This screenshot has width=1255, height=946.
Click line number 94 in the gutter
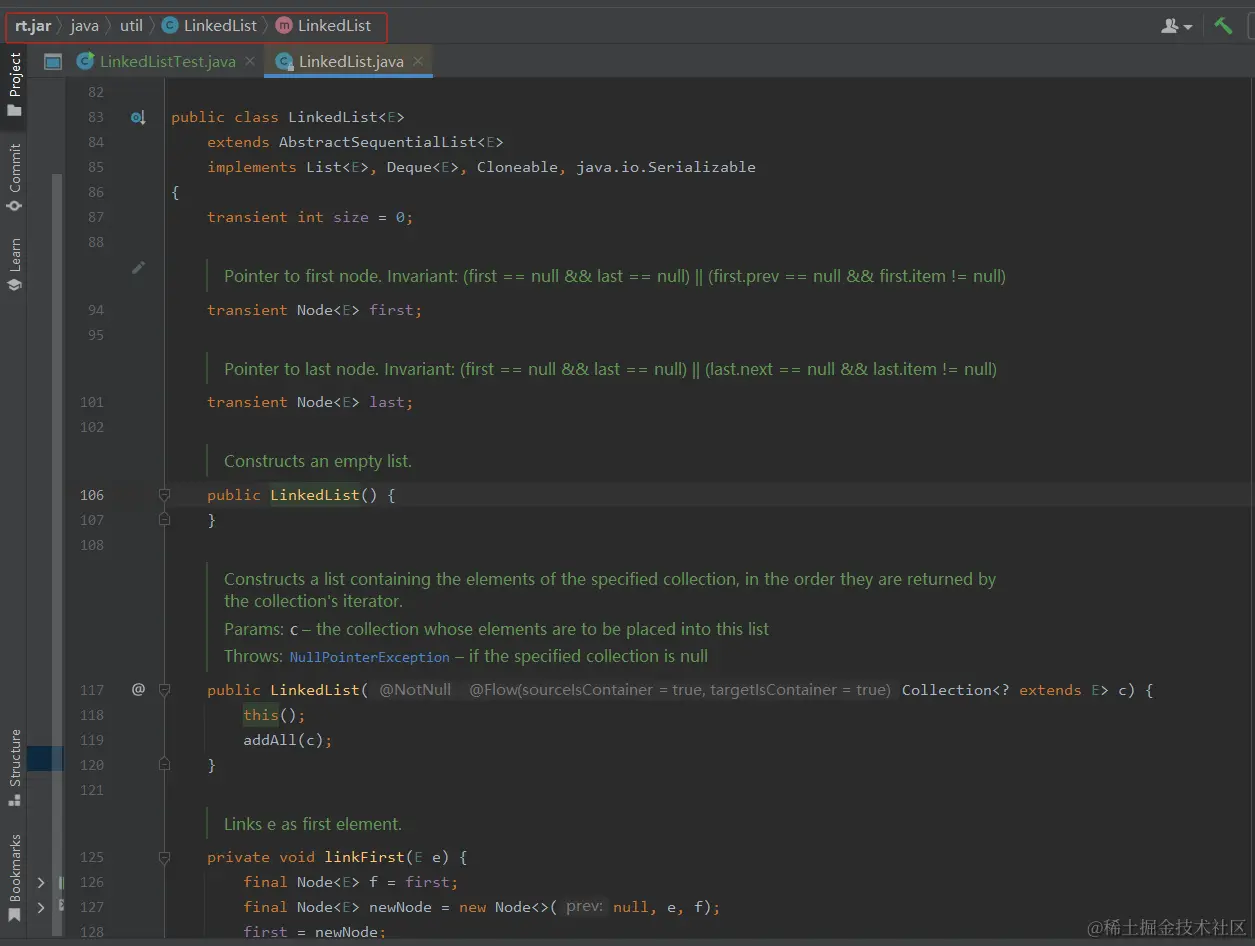pos(95,310)
